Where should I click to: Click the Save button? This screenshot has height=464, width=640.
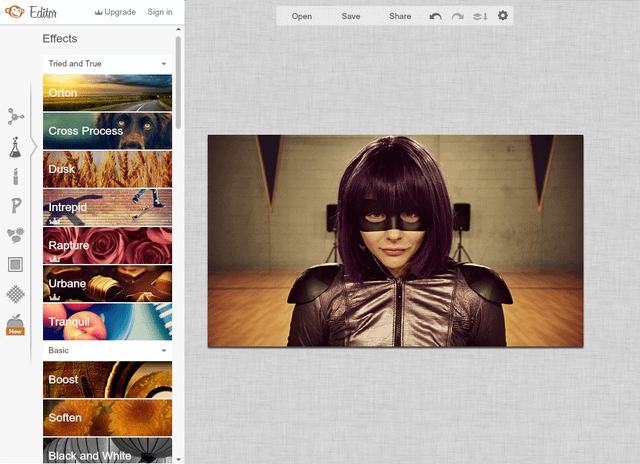tap(351, 16)
